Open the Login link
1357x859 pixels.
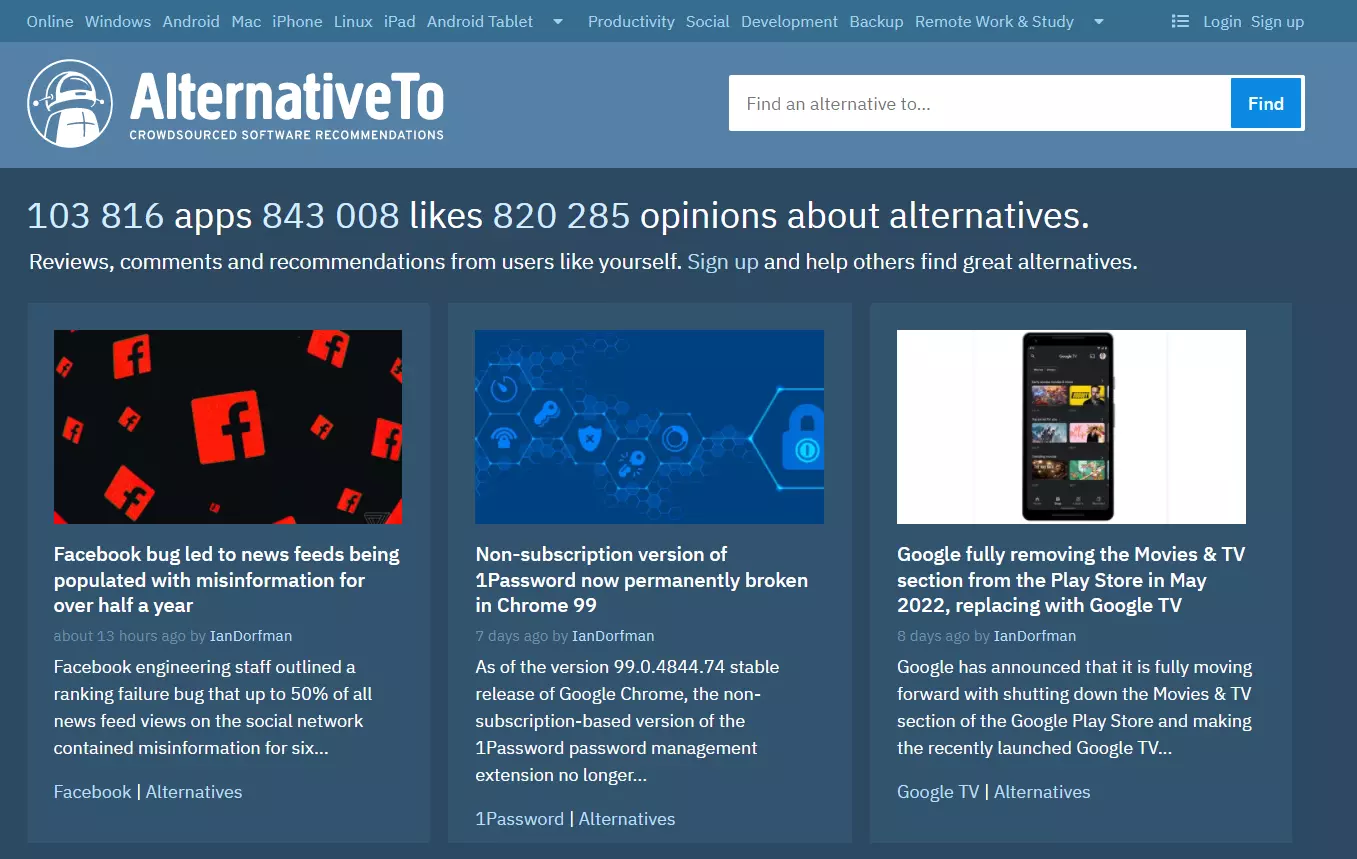(1221, 21)
